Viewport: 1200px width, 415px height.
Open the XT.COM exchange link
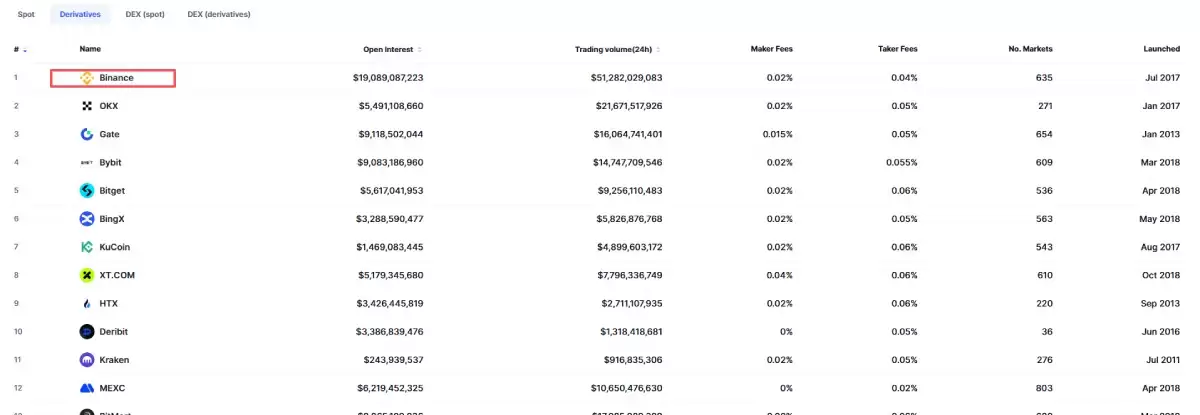tap(117, 275)
